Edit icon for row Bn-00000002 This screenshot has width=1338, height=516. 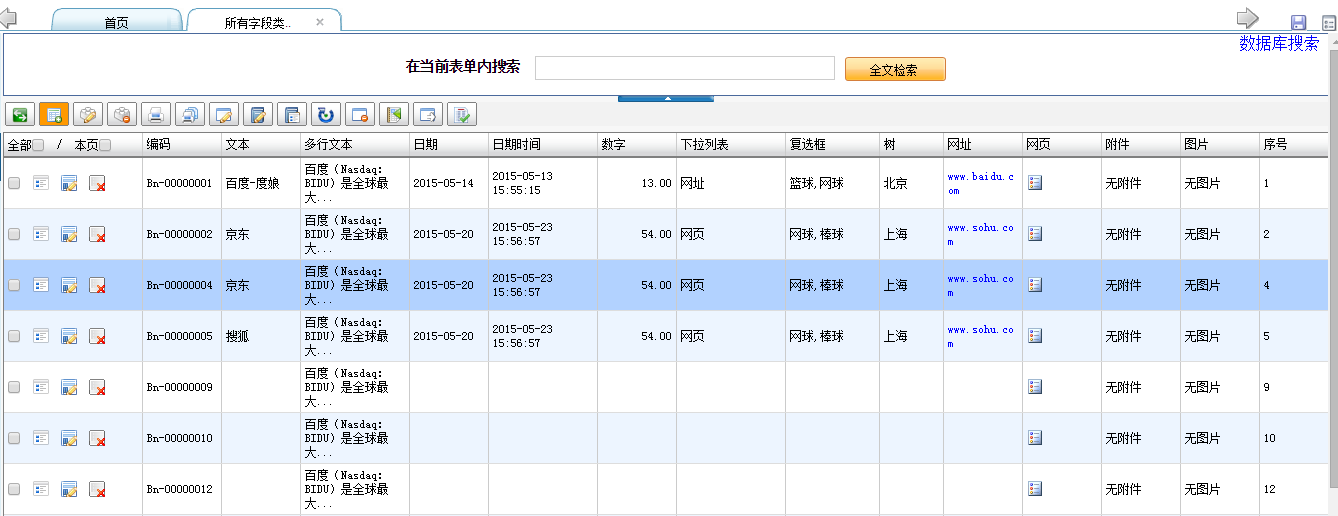coord(69,234)
